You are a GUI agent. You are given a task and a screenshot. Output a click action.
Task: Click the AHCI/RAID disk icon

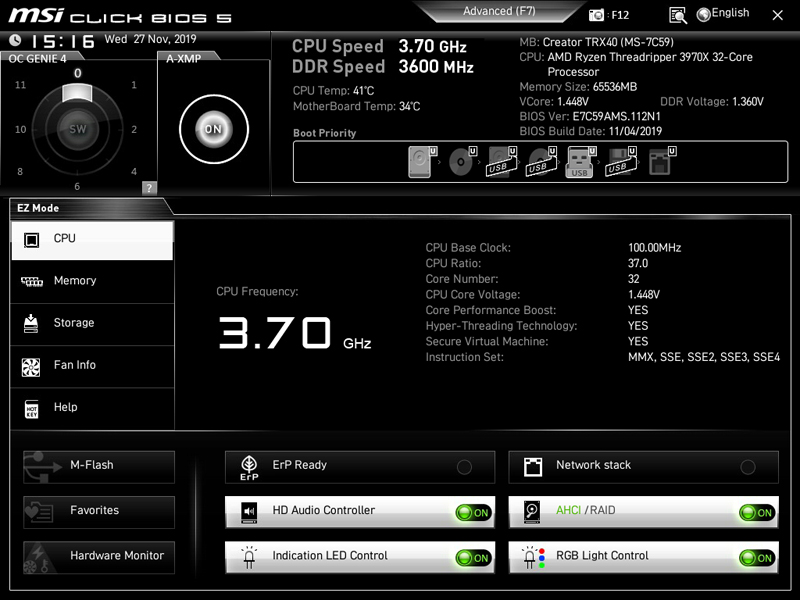click(532, 512)
